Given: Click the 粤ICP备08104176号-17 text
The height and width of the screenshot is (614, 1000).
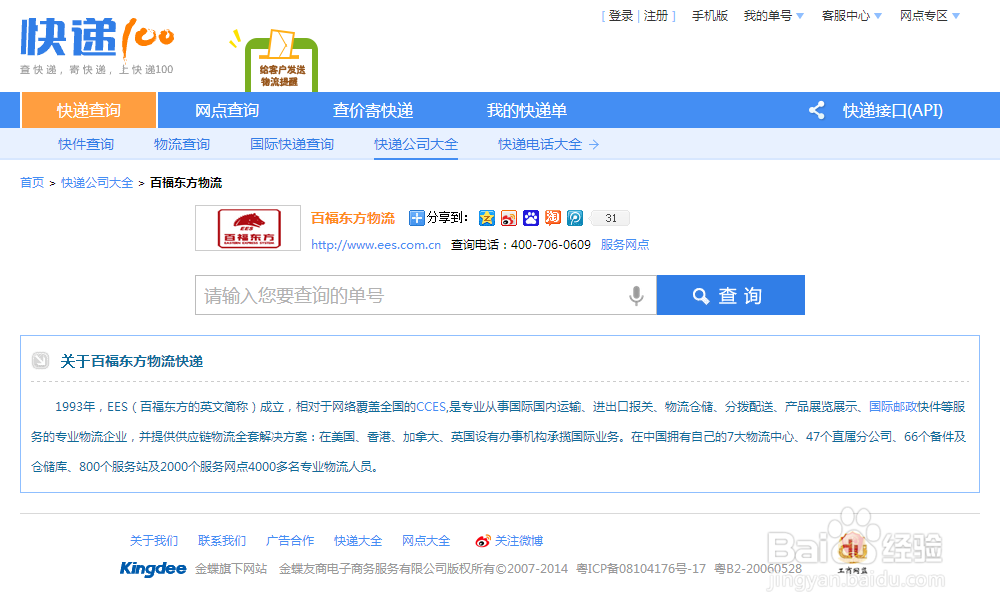Looking at the screenshot, I should 641,569.
